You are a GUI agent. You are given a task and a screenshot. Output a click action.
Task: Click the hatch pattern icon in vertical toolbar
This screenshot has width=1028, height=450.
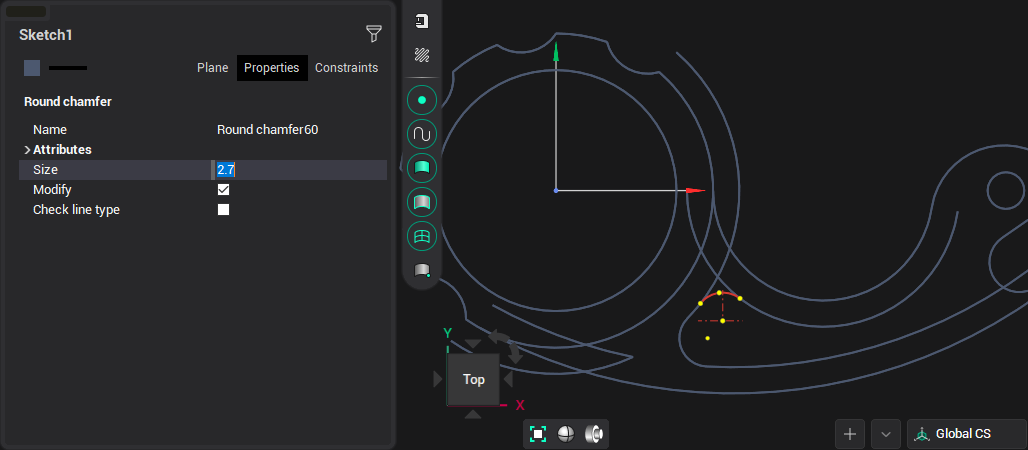(422, 55)
